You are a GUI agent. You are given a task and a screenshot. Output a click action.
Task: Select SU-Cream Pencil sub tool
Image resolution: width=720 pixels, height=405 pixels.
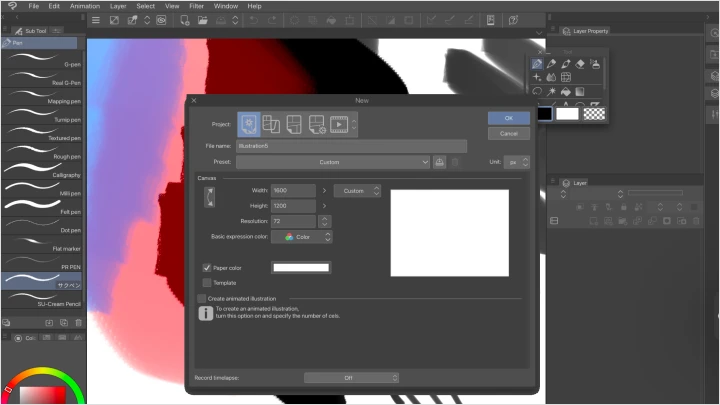coord(42,299)
